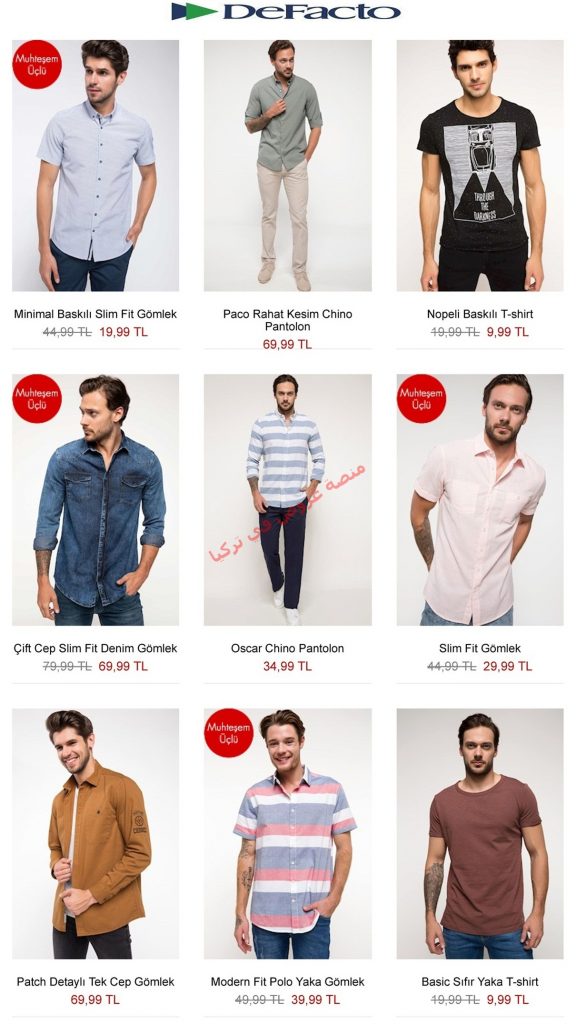
Task: Click Muhteşem Üçlü badge on denim shirt
Action: (37, 398)
